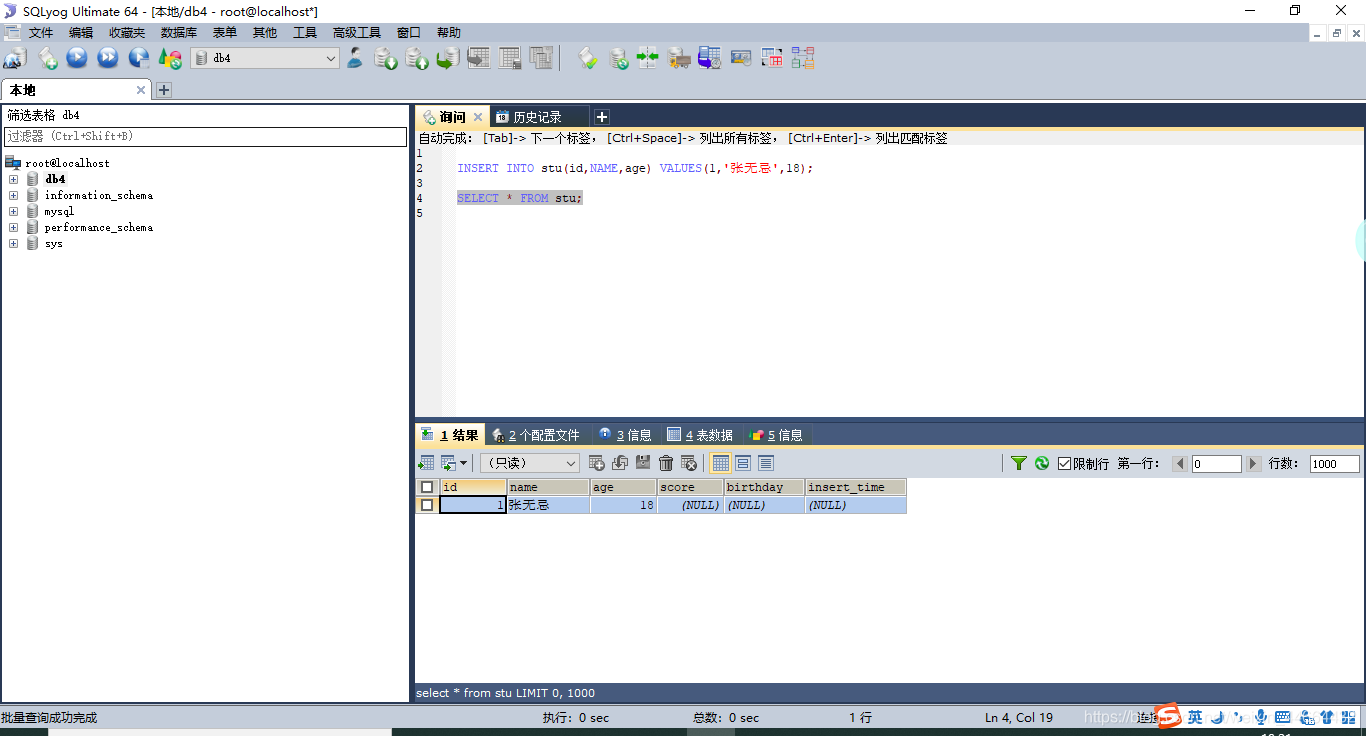Click the database icon with green return arrow
Screen dimensions: 1366x736
pos(448,58)
